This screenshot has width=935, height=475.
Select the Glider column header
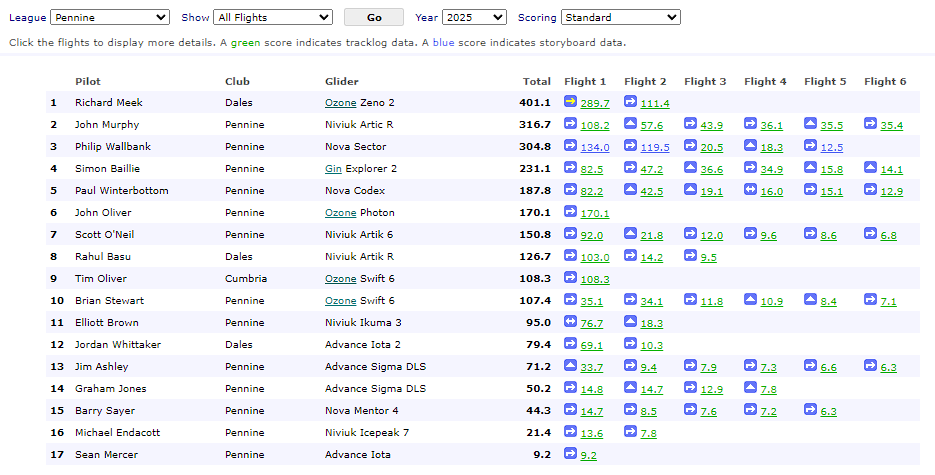click(x=342, y=82)
